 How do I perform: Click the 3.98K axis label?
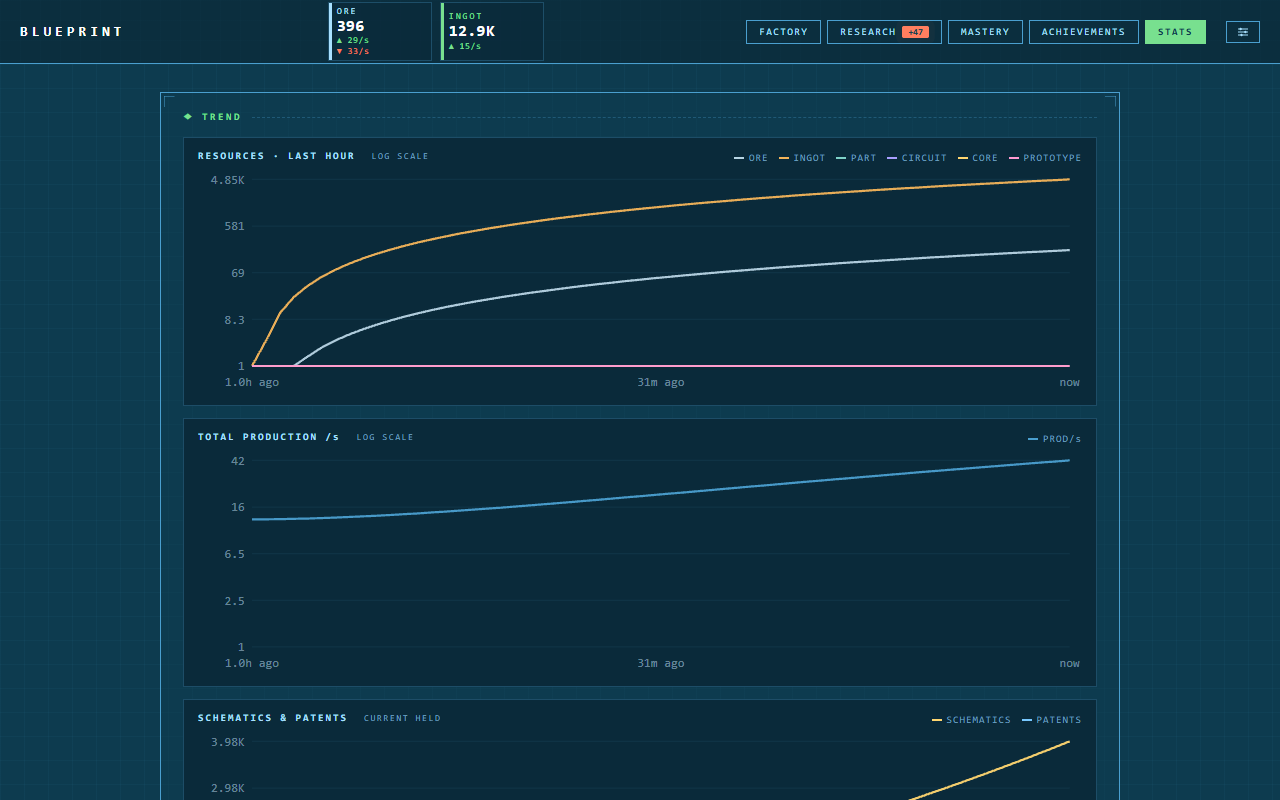(x=228, y=742)
